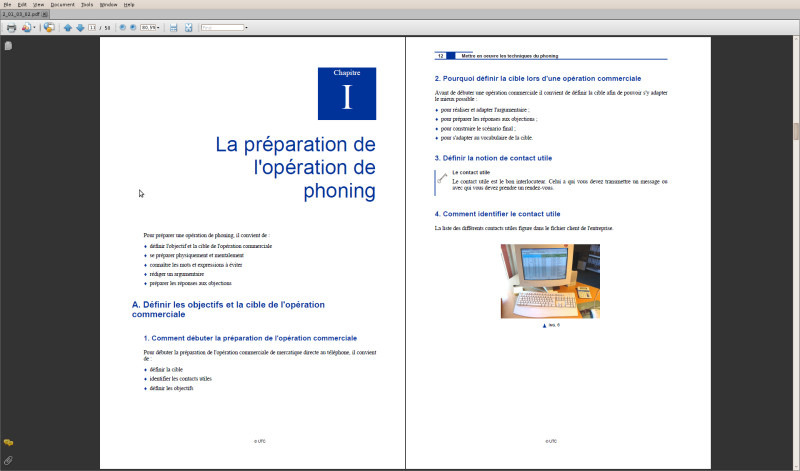Open the Comments panel in sidebar
Screen dimensions: 800x471
(8, 441)
